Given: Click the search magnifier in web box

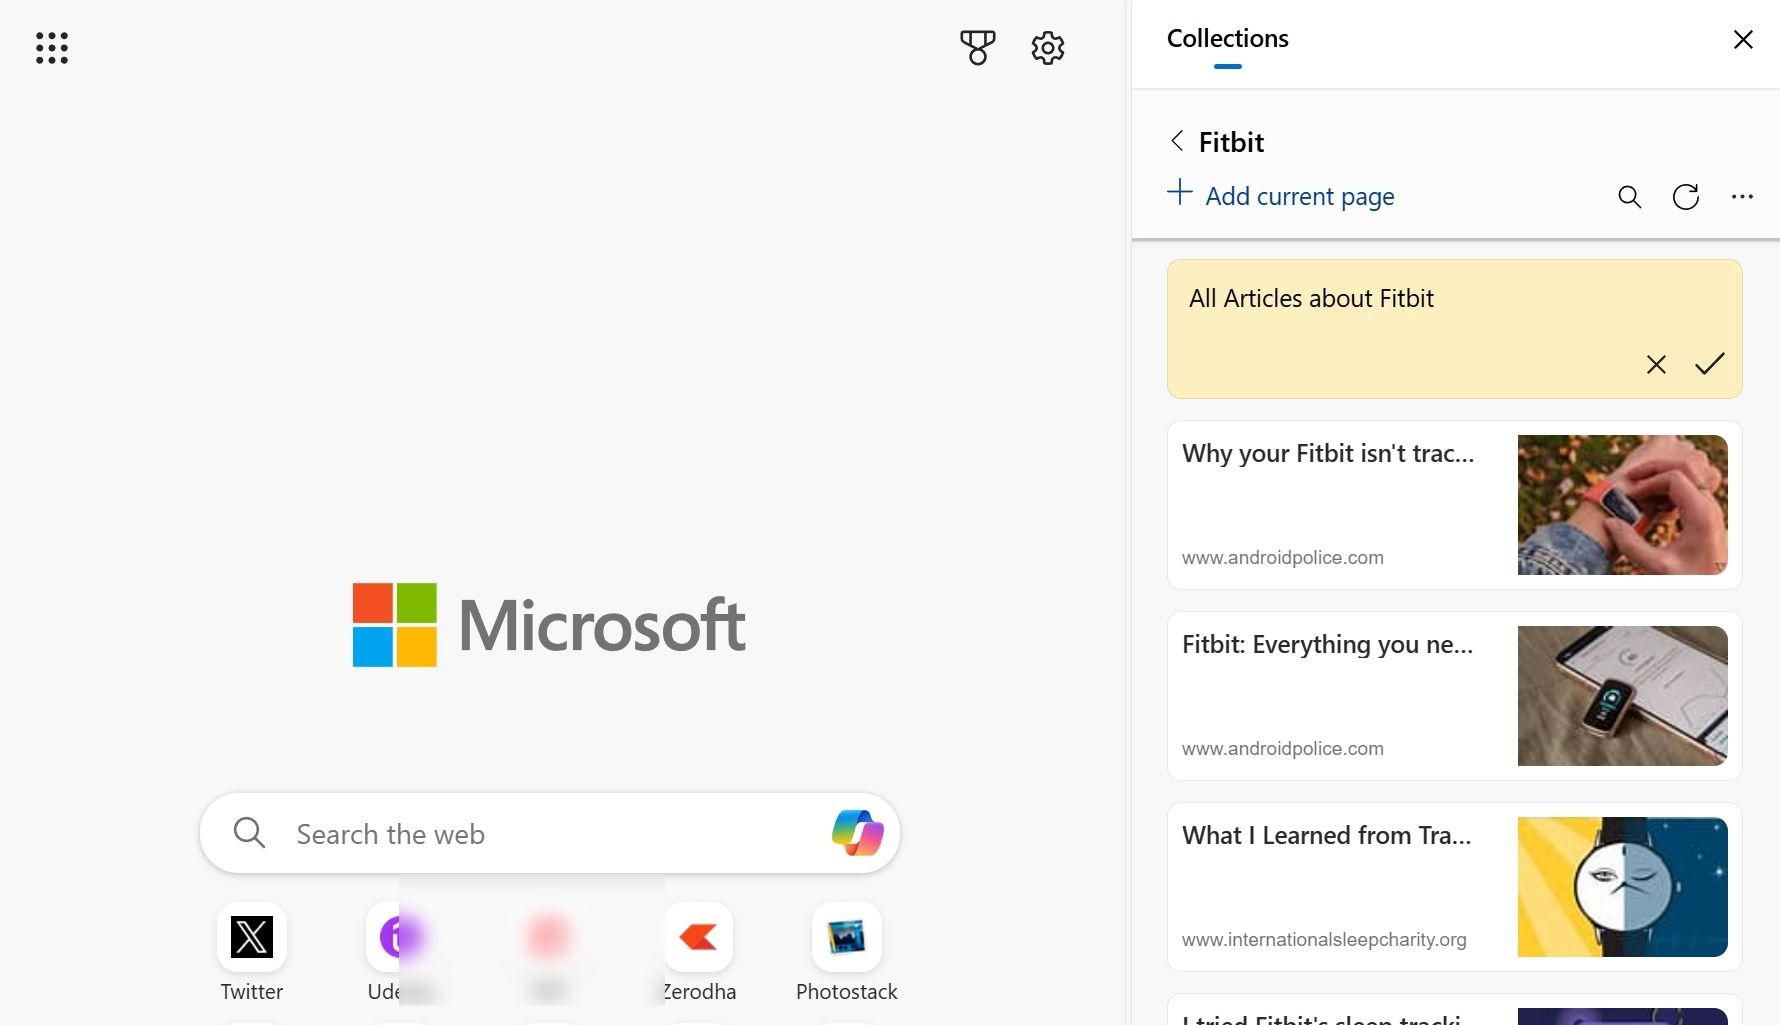Looking at the screenshot, I should click(x=248, y=833).
